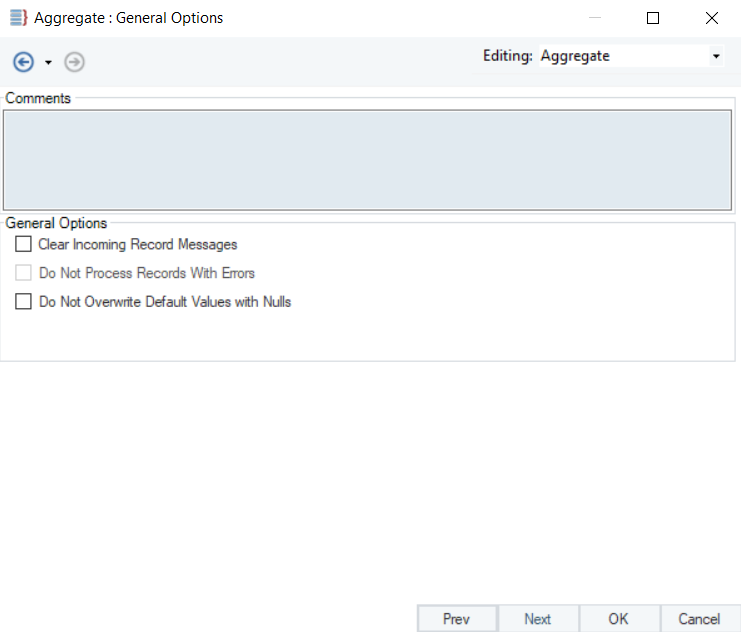Click the Editing: label
The image size is (741, 632).
pos(507,57)
